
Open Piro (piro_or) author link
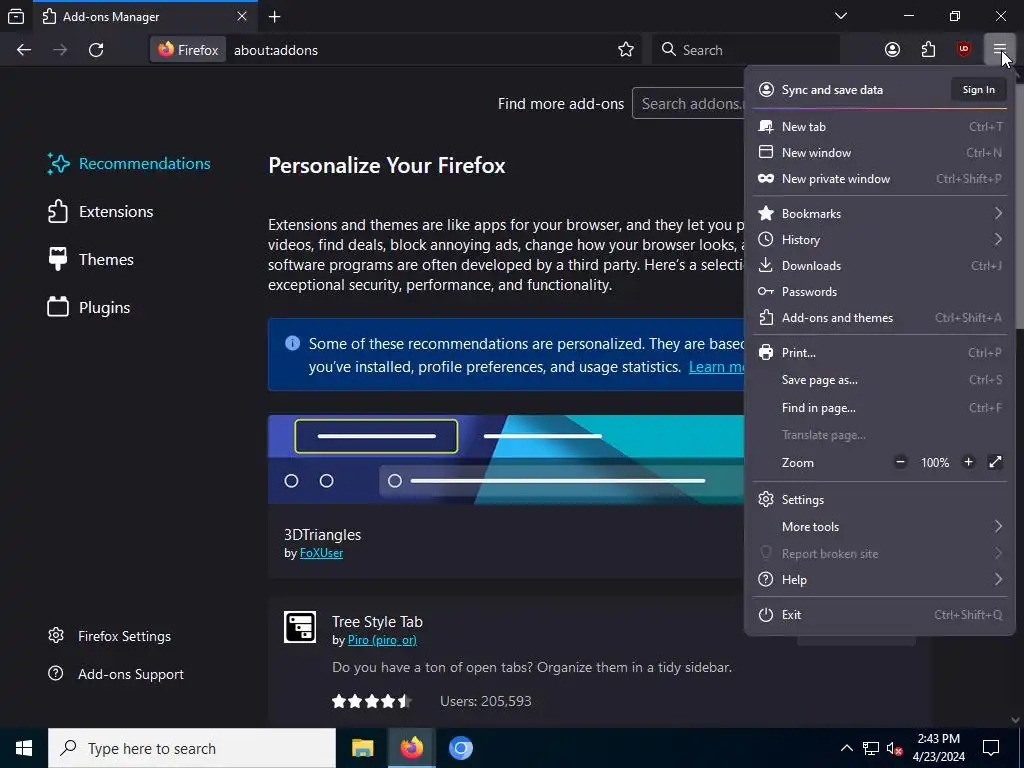point(382,640)
